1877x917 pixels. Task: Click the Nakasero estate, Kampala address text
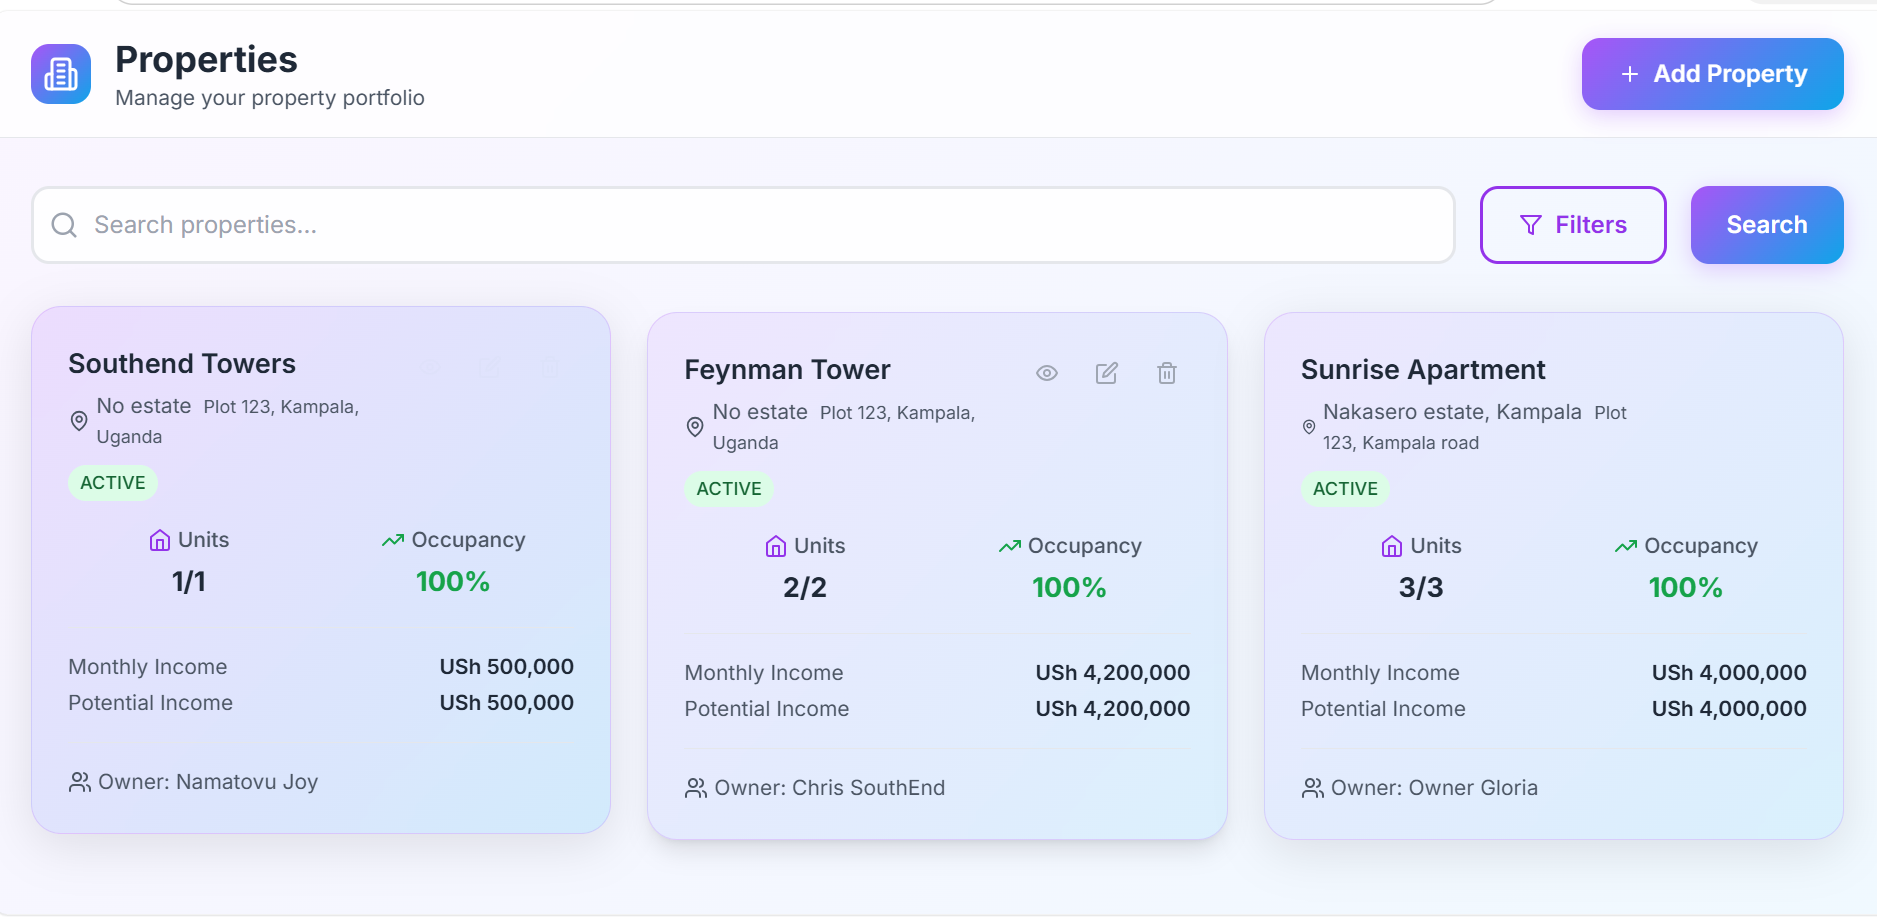1452,412
